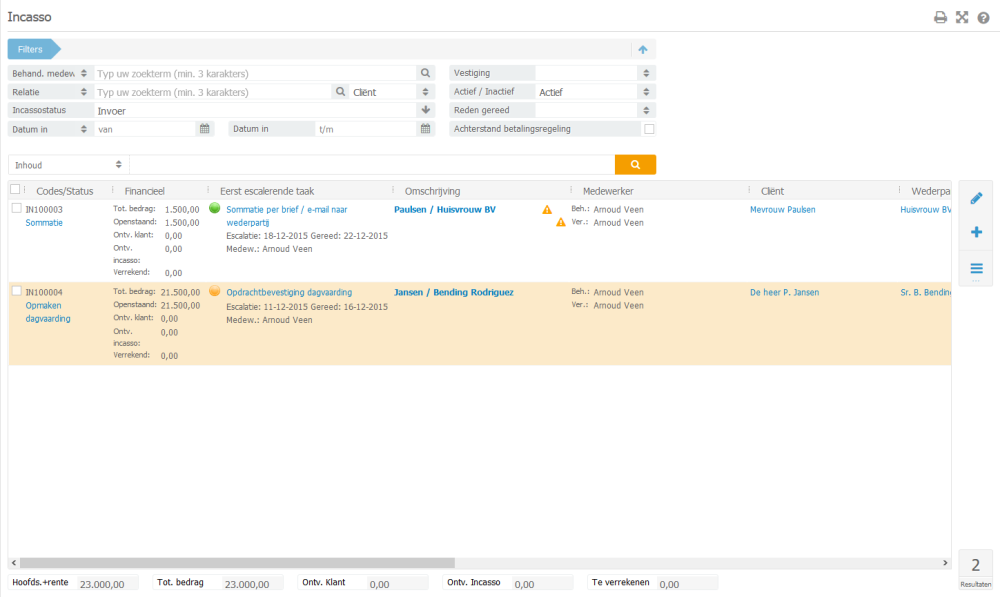Click green status dot for IN100003
1000x597 pixels.
(x=214, y=208)
